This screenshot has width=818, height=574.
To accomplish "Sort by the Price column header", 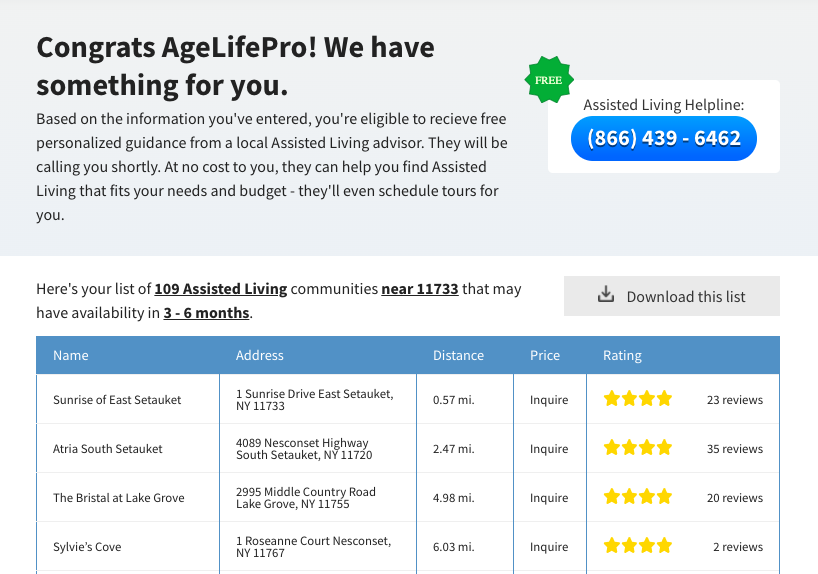I will tap(545, 355).
